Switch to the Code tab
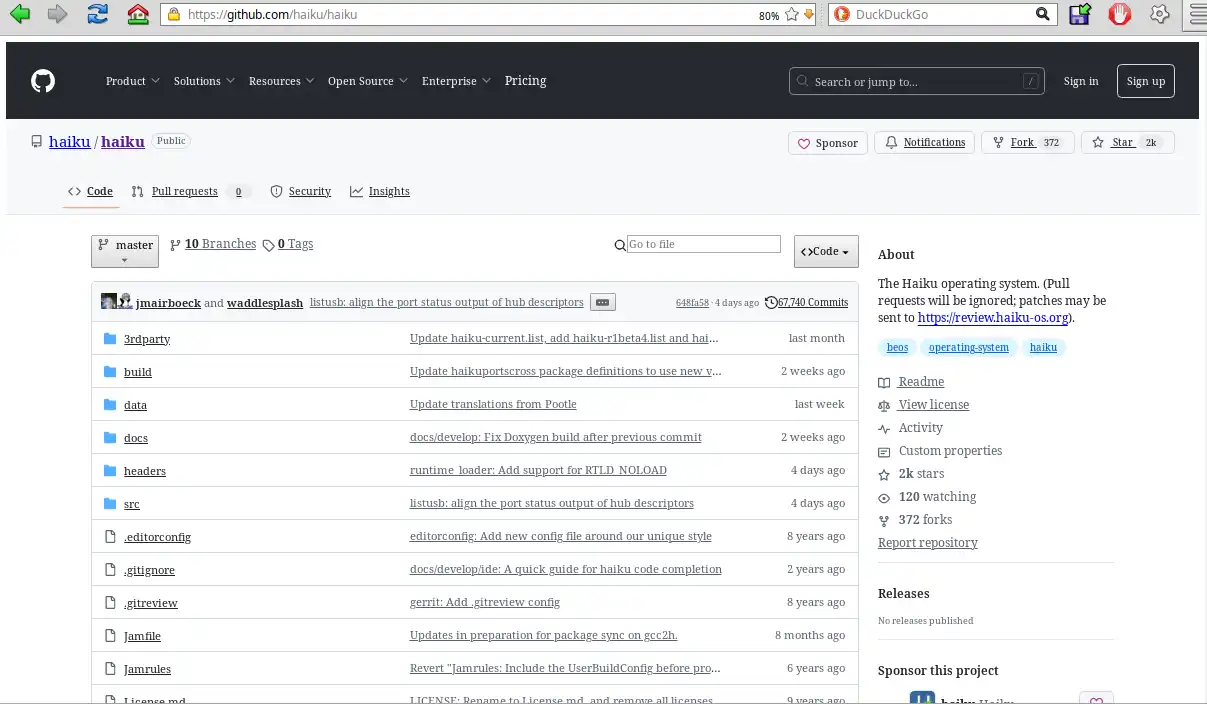Screen dimensions: 1207x704 tap(90, 191)
